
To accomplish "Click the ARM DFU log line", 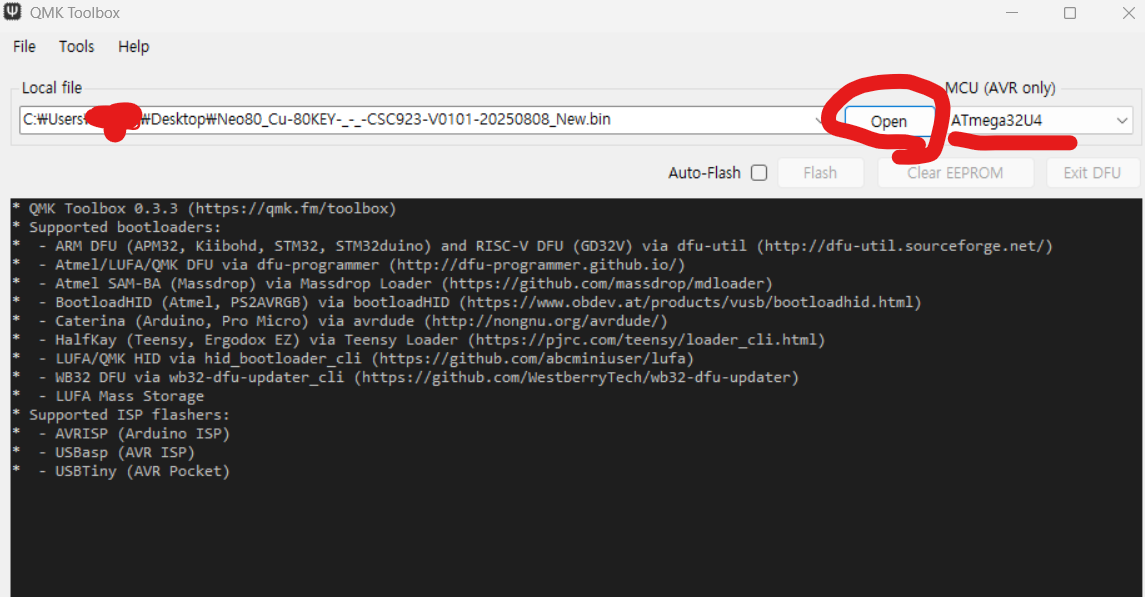I will [x=545, y=246].
